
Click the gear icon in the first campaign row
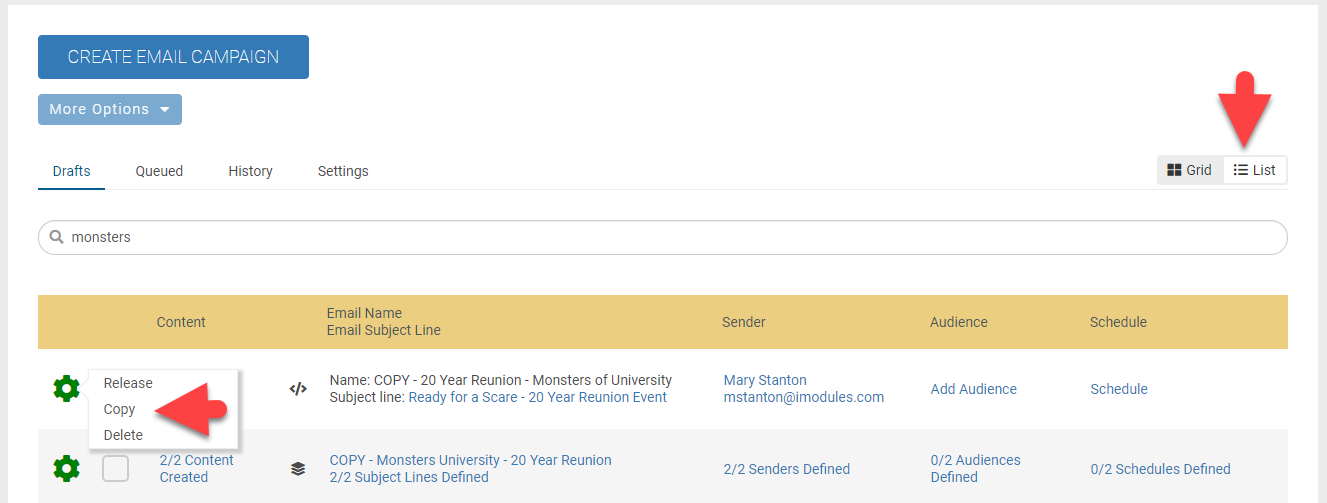pyautogui.click(x=66, y=388)
